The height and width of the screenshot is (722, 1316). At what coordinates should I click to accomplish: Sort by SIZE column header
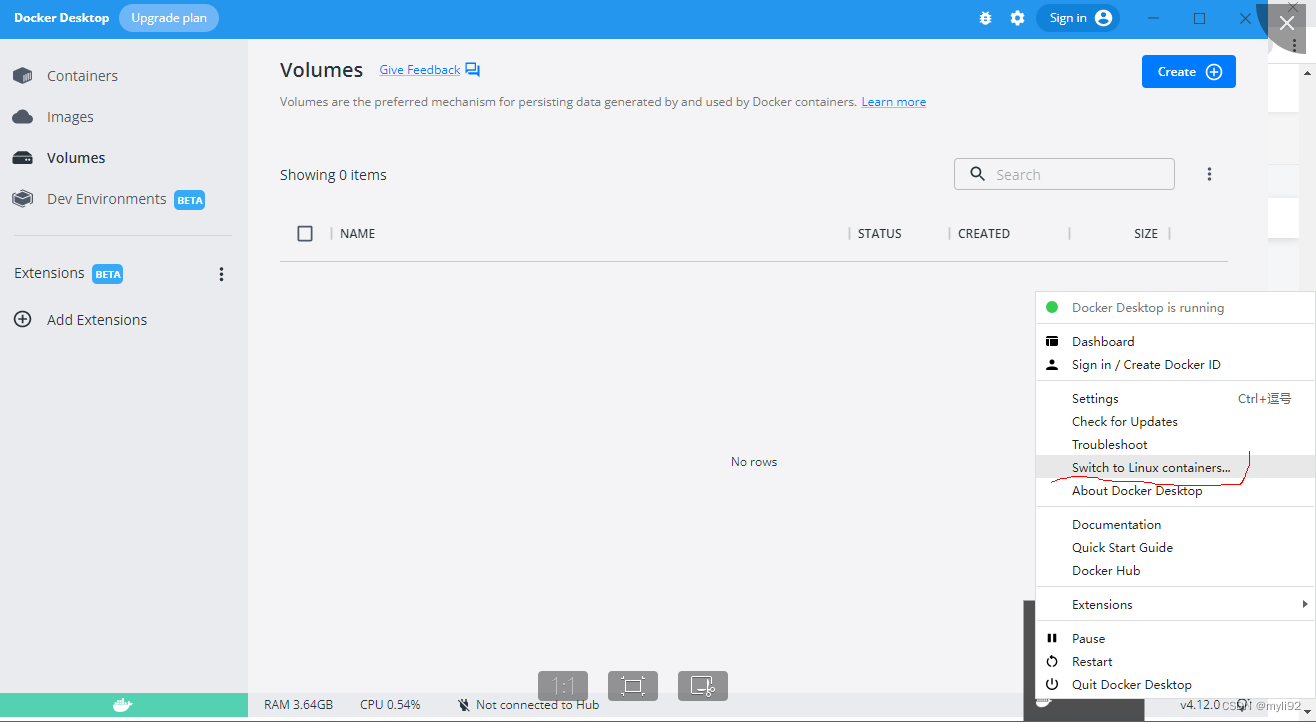pyautogui.click(x=1146, y=233)
